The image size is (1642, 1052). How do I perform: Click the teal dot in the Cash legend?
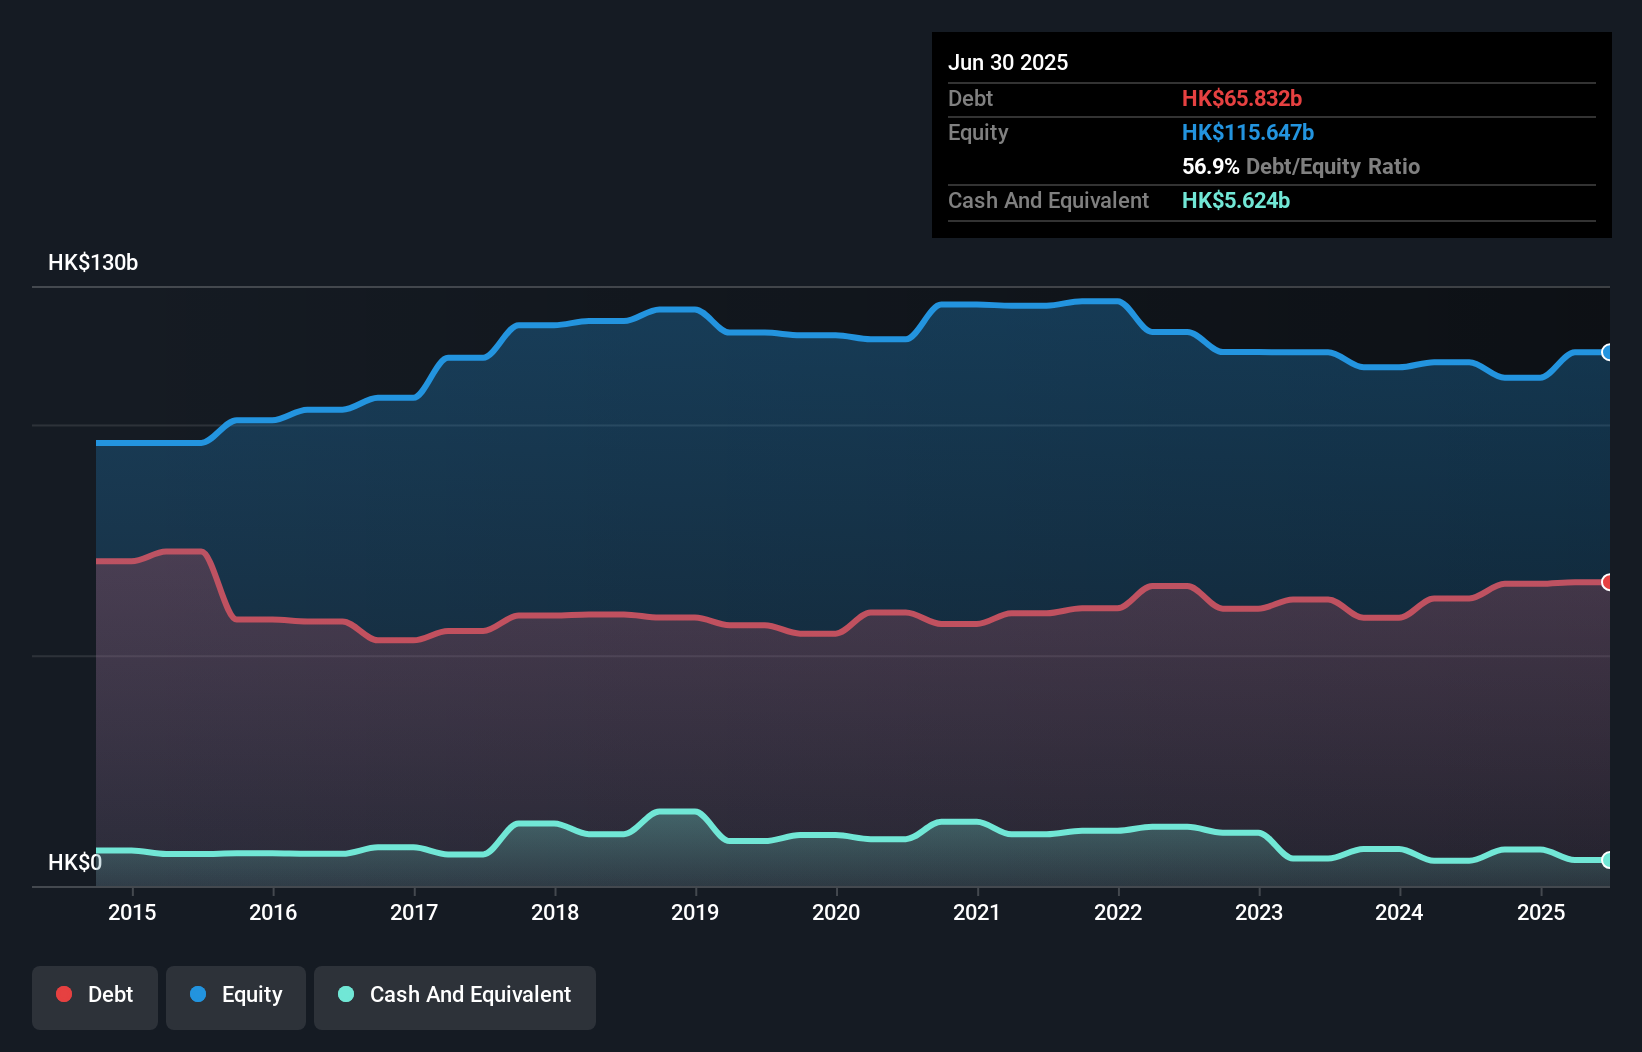point(346,994)
